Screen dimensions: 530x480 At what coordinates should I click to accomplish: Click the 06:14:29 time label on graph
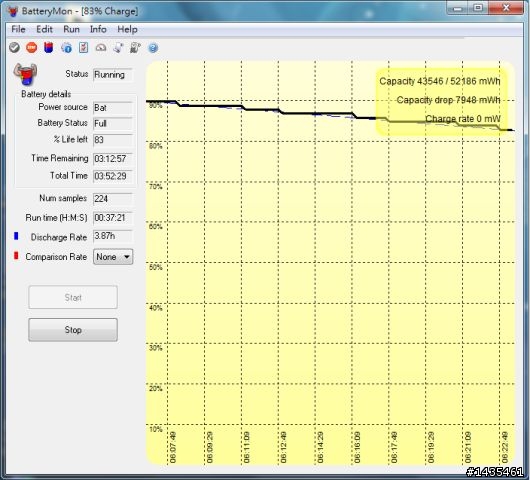tap(320, 447)
